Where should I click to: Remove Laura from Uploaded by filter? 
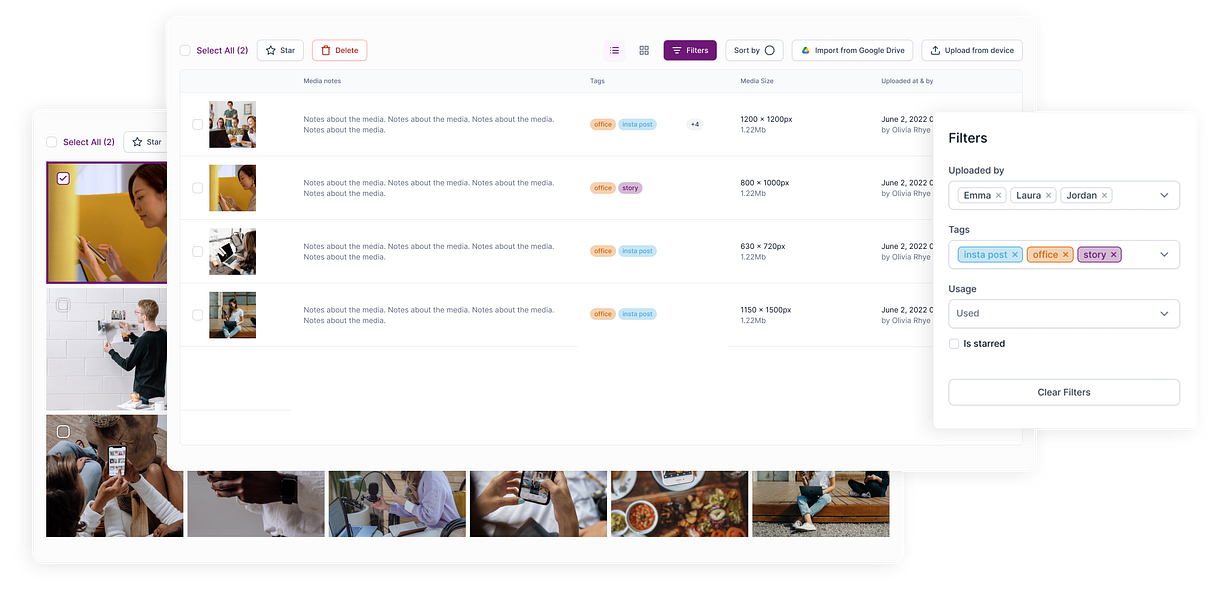[x=1048, y=196]
